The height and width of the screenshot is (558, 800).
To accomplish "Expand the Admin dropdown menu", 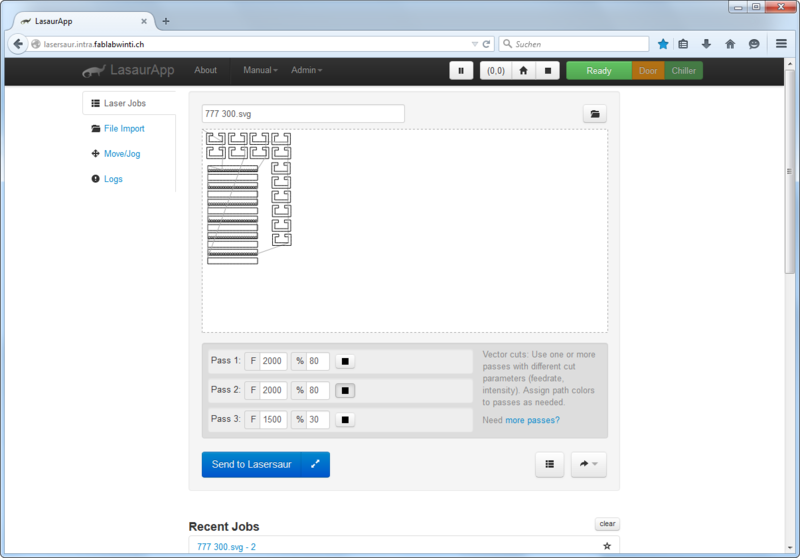I will [x=307, y=70].
